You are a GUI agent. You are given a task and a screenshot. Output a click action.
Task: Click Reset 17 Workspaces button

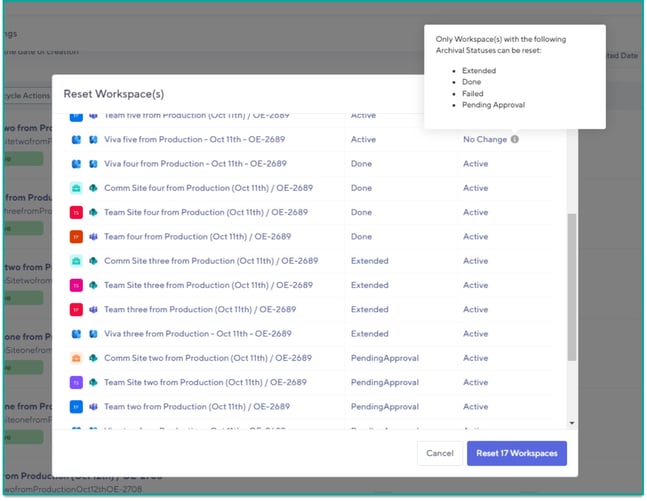point(516,454)
